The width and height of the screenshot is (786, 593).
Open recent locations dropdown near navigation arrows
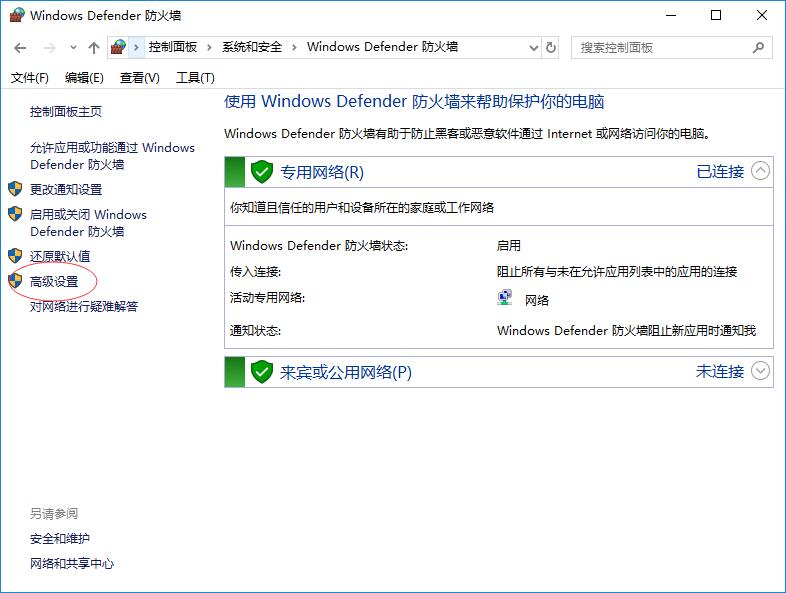73,48
